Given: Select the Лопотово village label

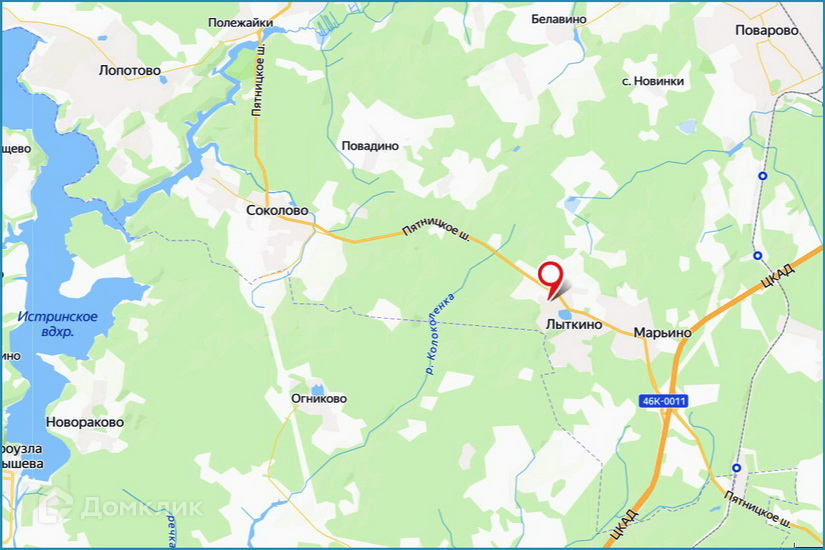Looking at the screenshot, I should 129,71.
